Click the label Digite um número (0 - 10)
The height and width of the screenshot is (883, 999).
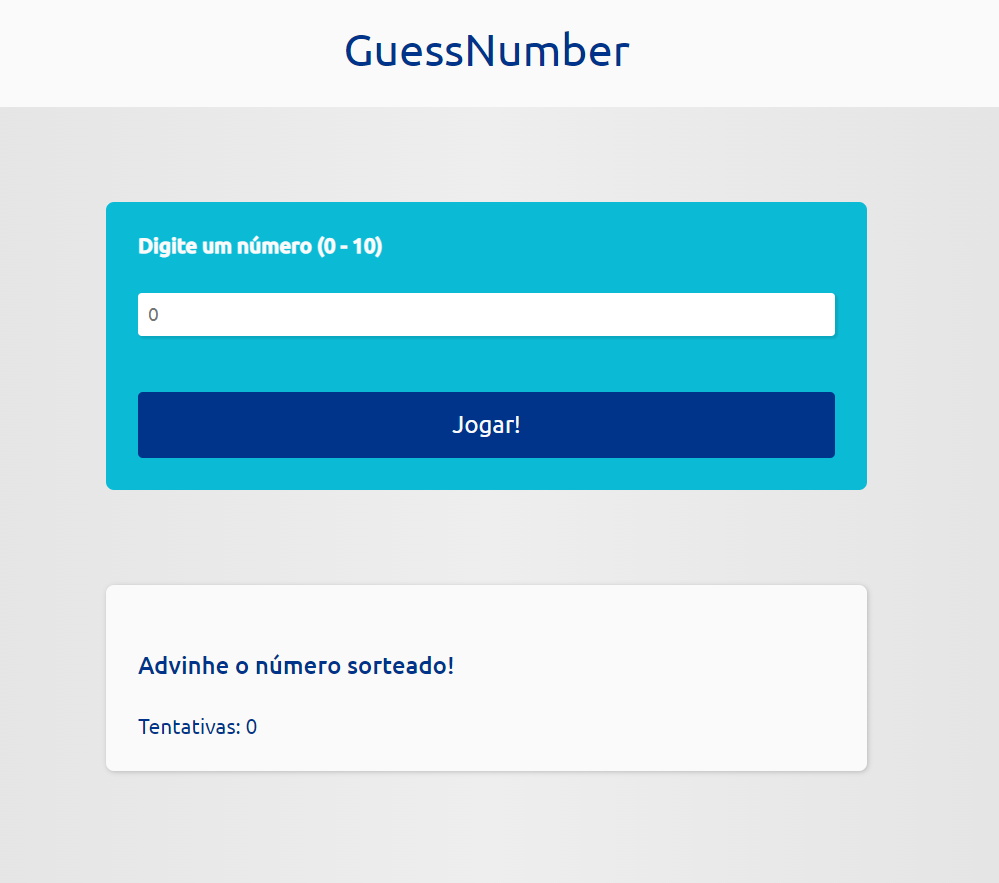pyautogui.click(x=260, y=245)
